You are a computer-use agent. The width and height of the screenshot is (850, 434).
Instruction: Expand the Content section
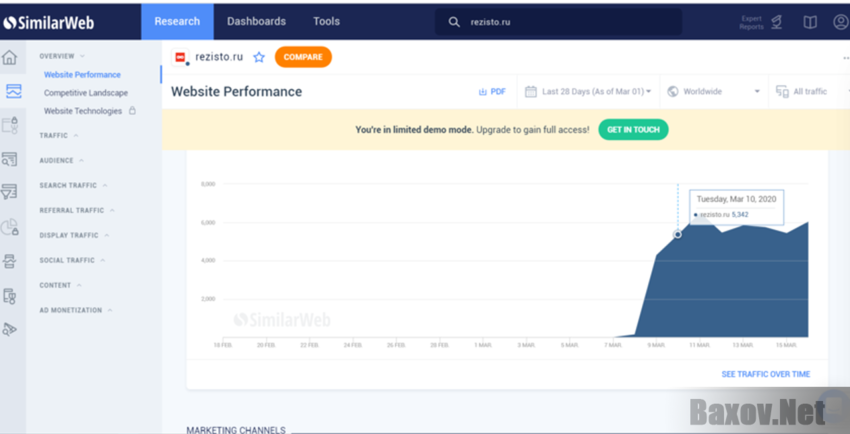pos(61,285)
